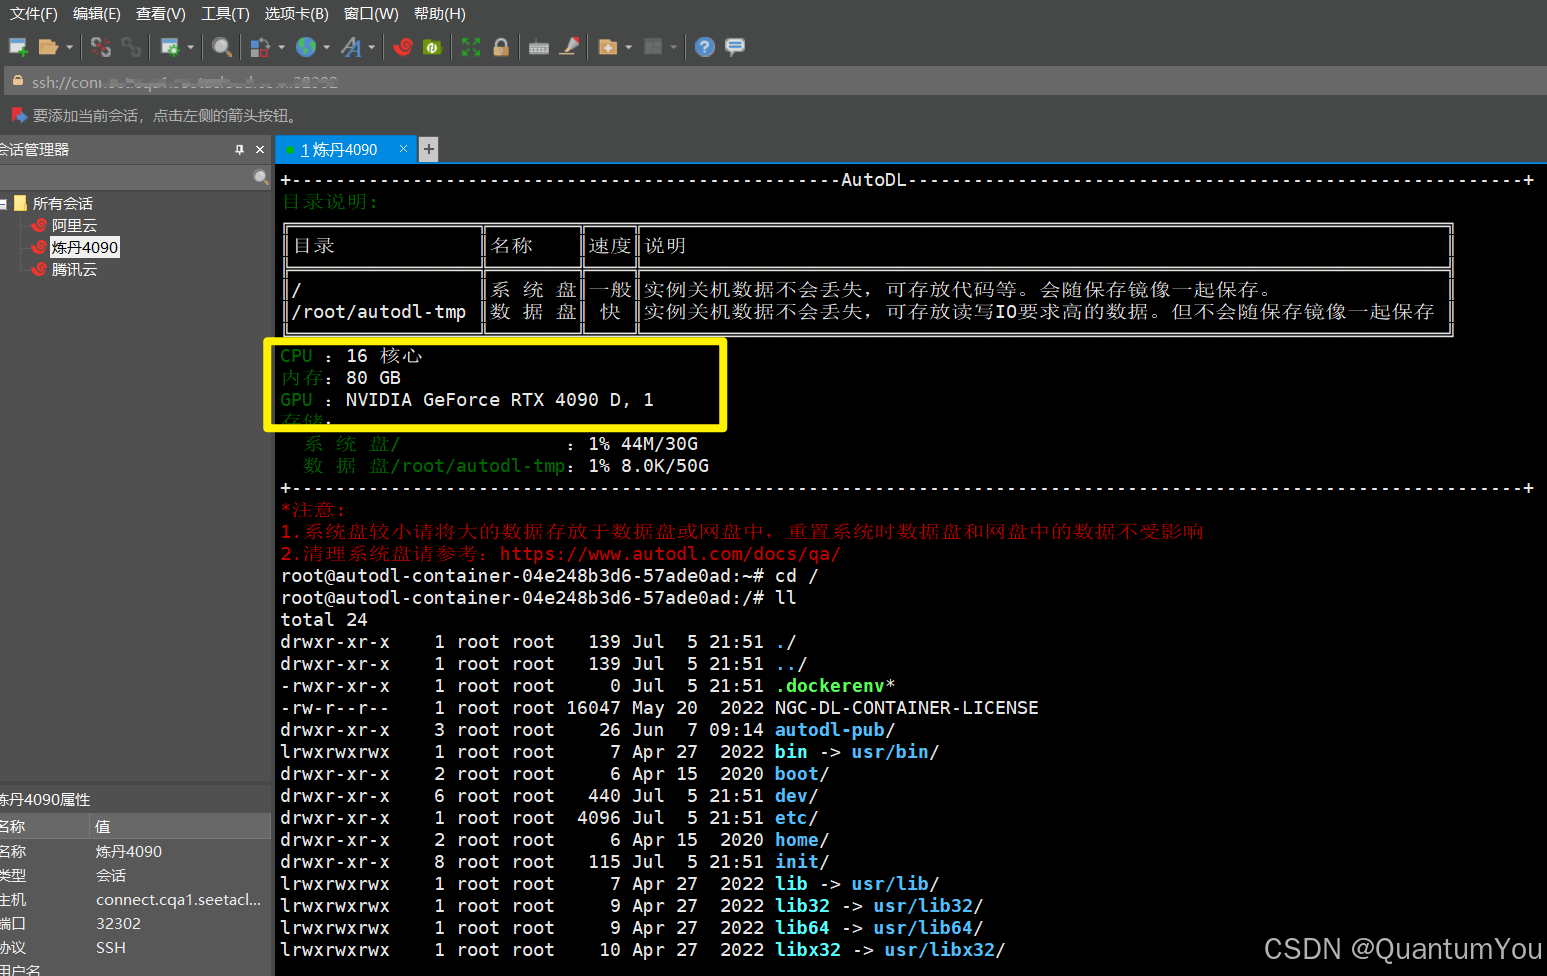Viewport: 1547px width, 976px height.
Task: Close the session manager panel
Action: click(260, 150)
